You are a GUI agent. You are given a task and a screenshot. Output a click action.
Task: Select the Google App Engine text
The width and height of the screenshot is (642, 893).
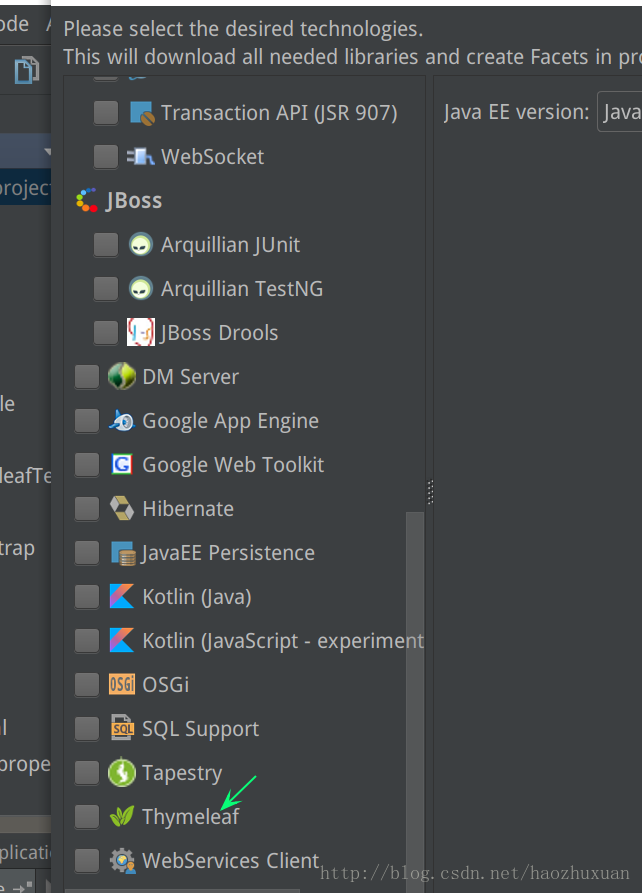pyautogui.click(x=230, y=421)
